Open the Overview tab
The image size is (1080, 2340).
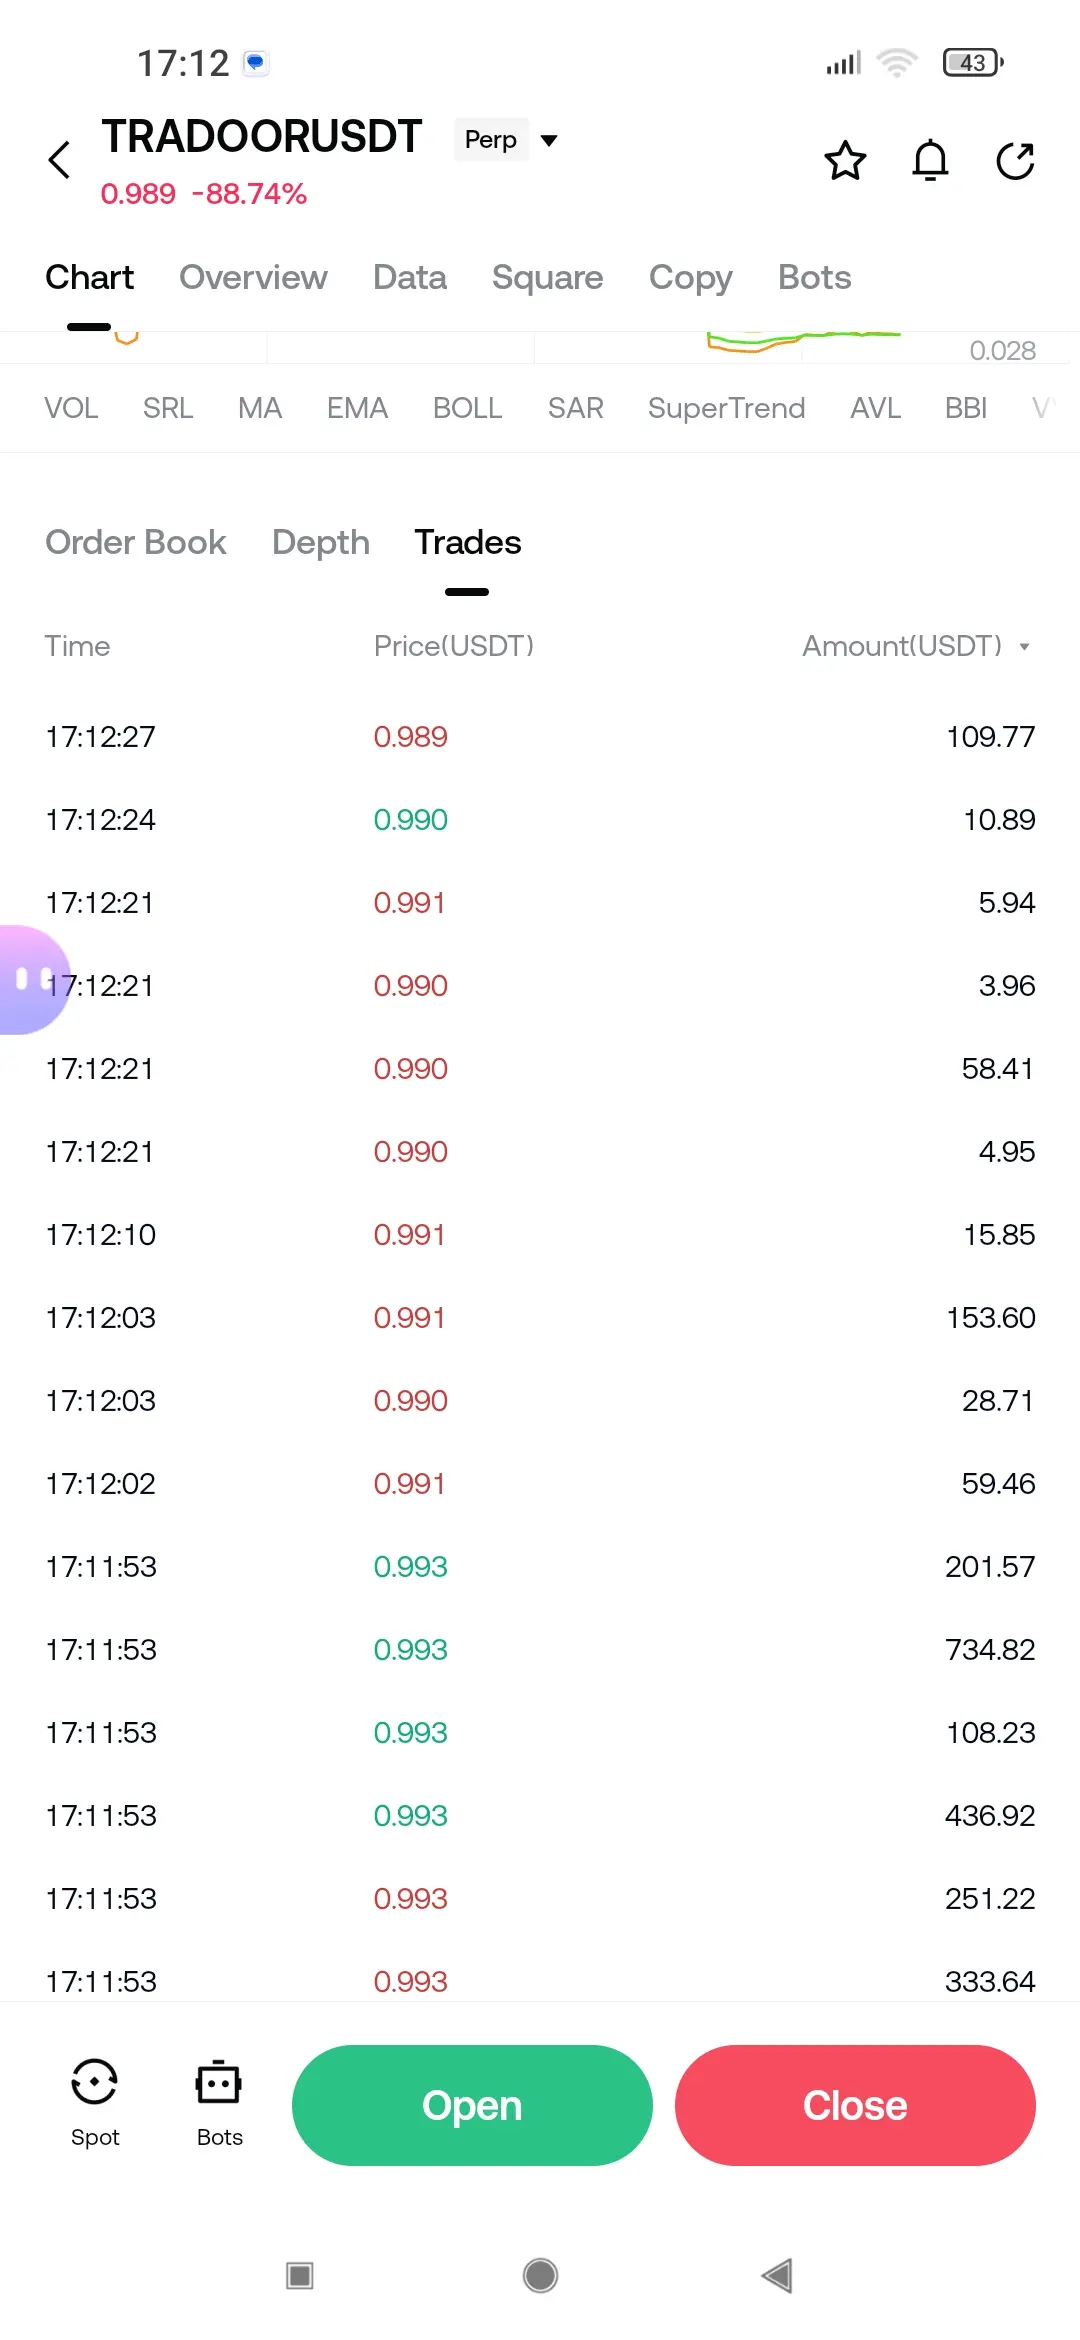253,277
